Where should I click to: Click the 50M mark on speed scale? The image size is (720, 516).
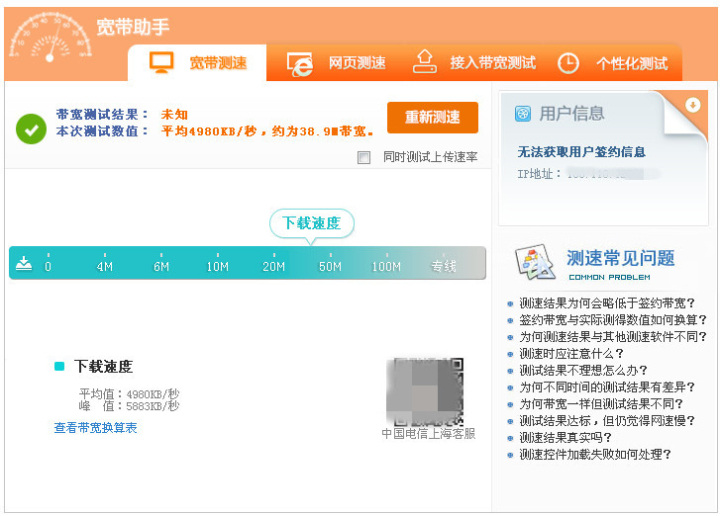pos(330,267)
